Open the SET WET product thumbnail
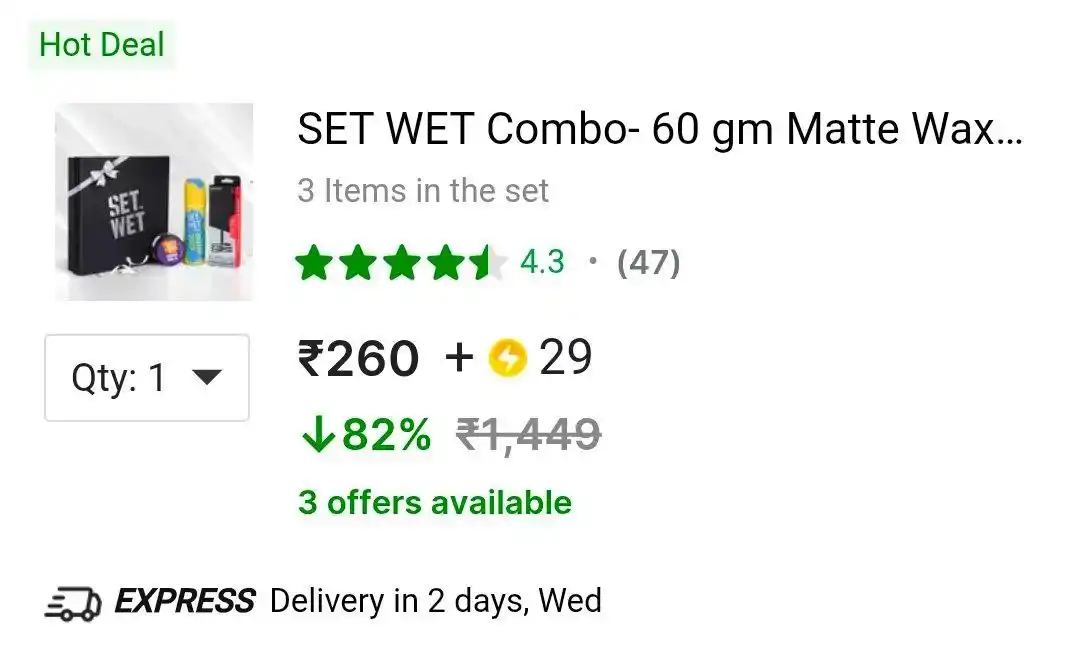The height and width of the screenshot is (669, 1080). [x=154, y=202]
